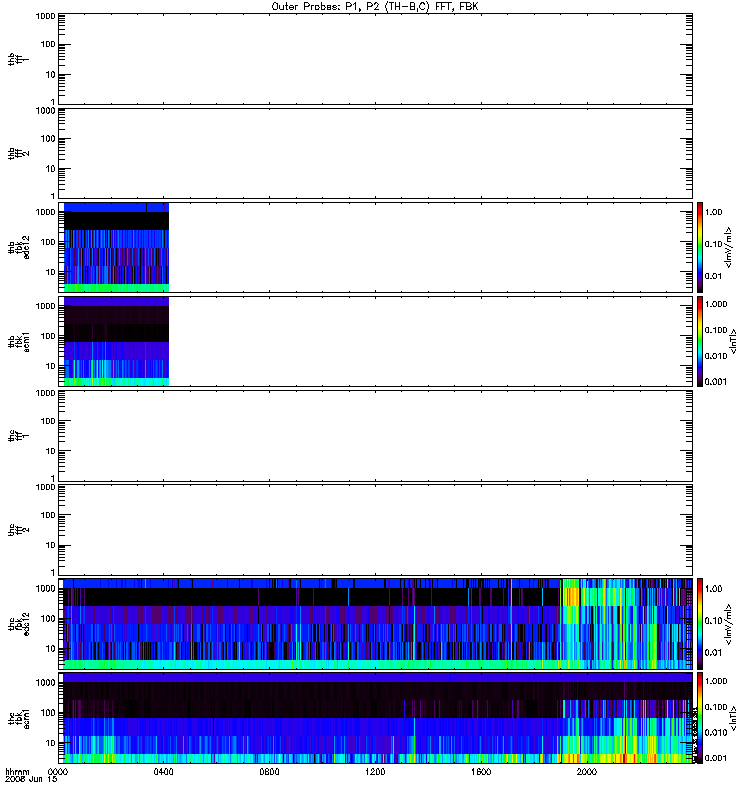
Task: Click the '10' y-tick of thb fbk edc12 panel
Action: (51, 272)
